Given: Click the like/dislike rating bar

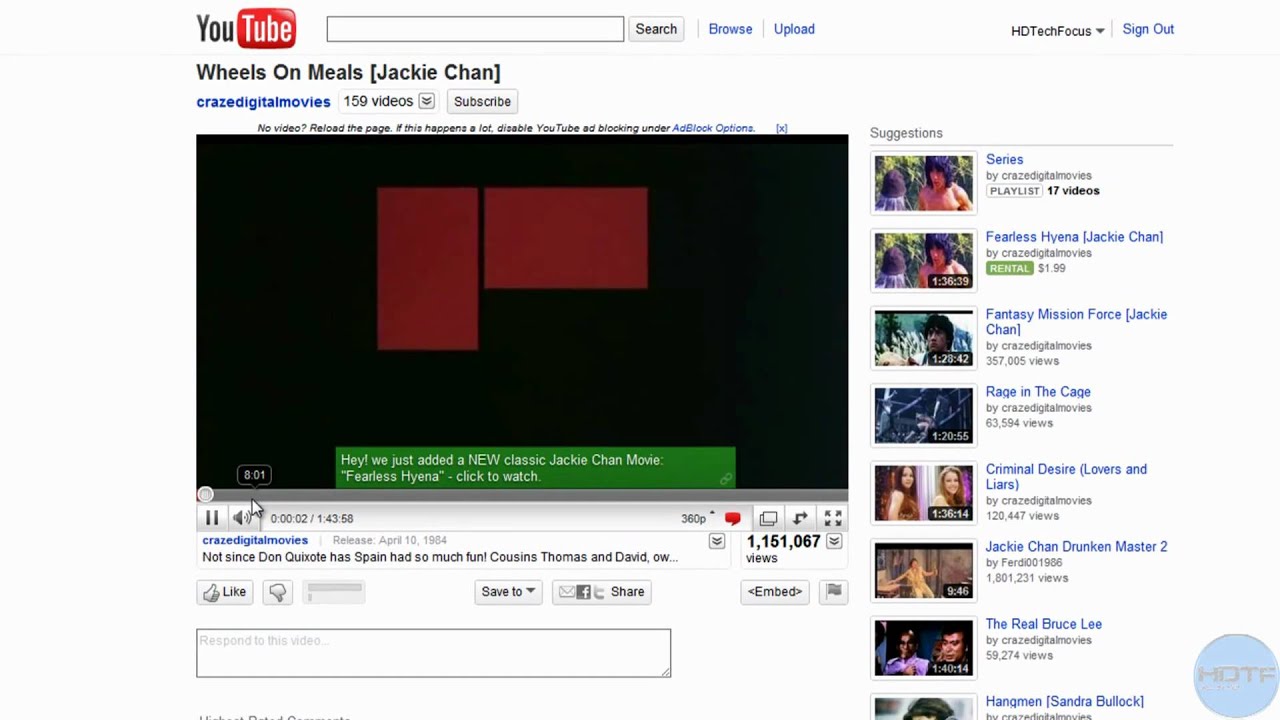Looking at the screenshot, I should click(x=334, y=592).
